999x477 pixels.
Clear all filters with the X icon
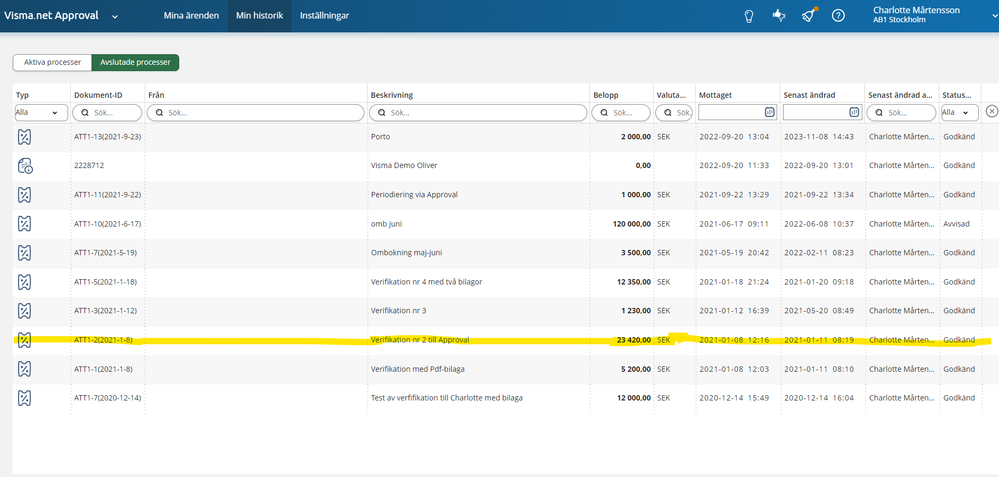point(991,112)
